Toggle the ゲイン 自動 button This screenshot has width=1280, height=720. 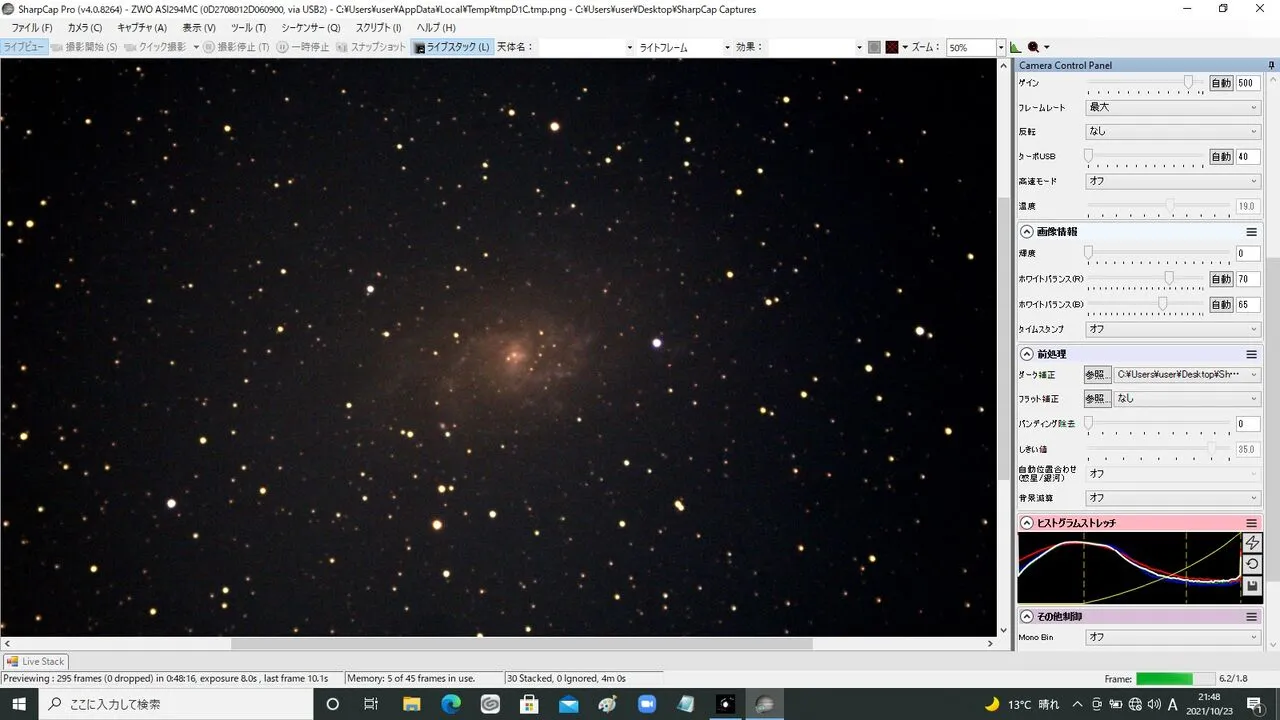(1221, 84)
